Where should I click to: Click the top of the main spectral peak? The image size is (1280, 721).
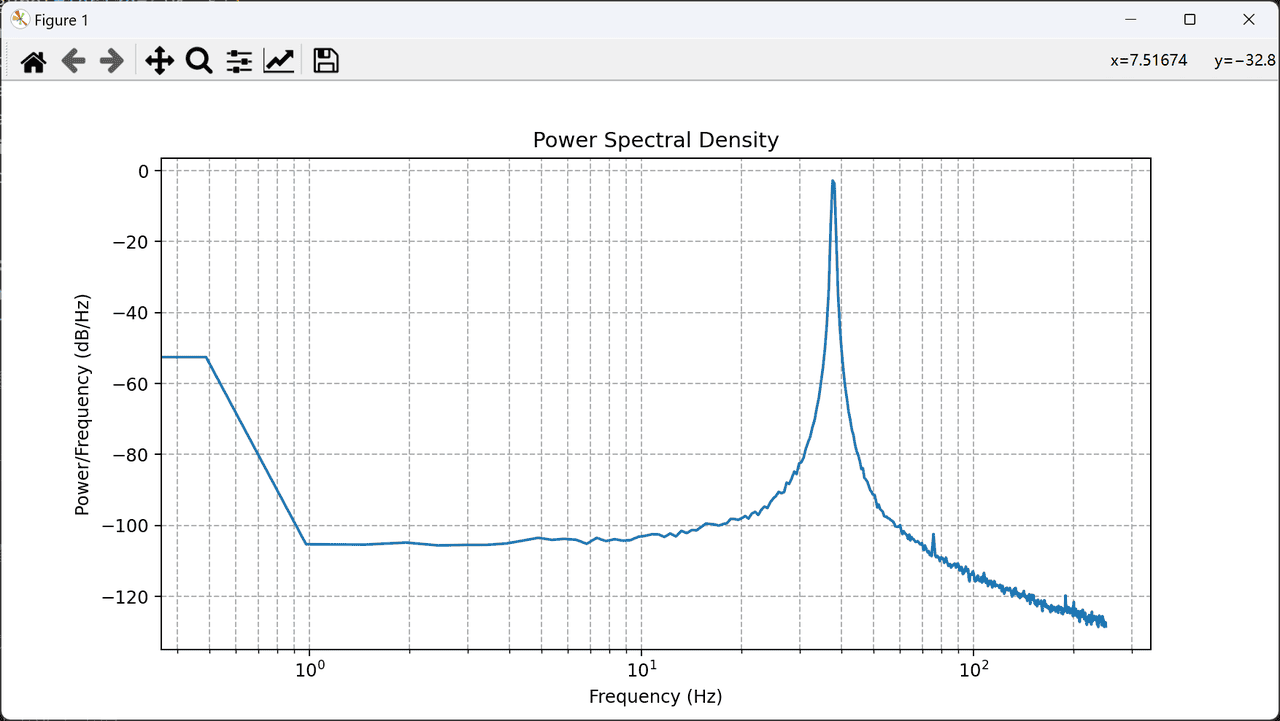[832, 183]
